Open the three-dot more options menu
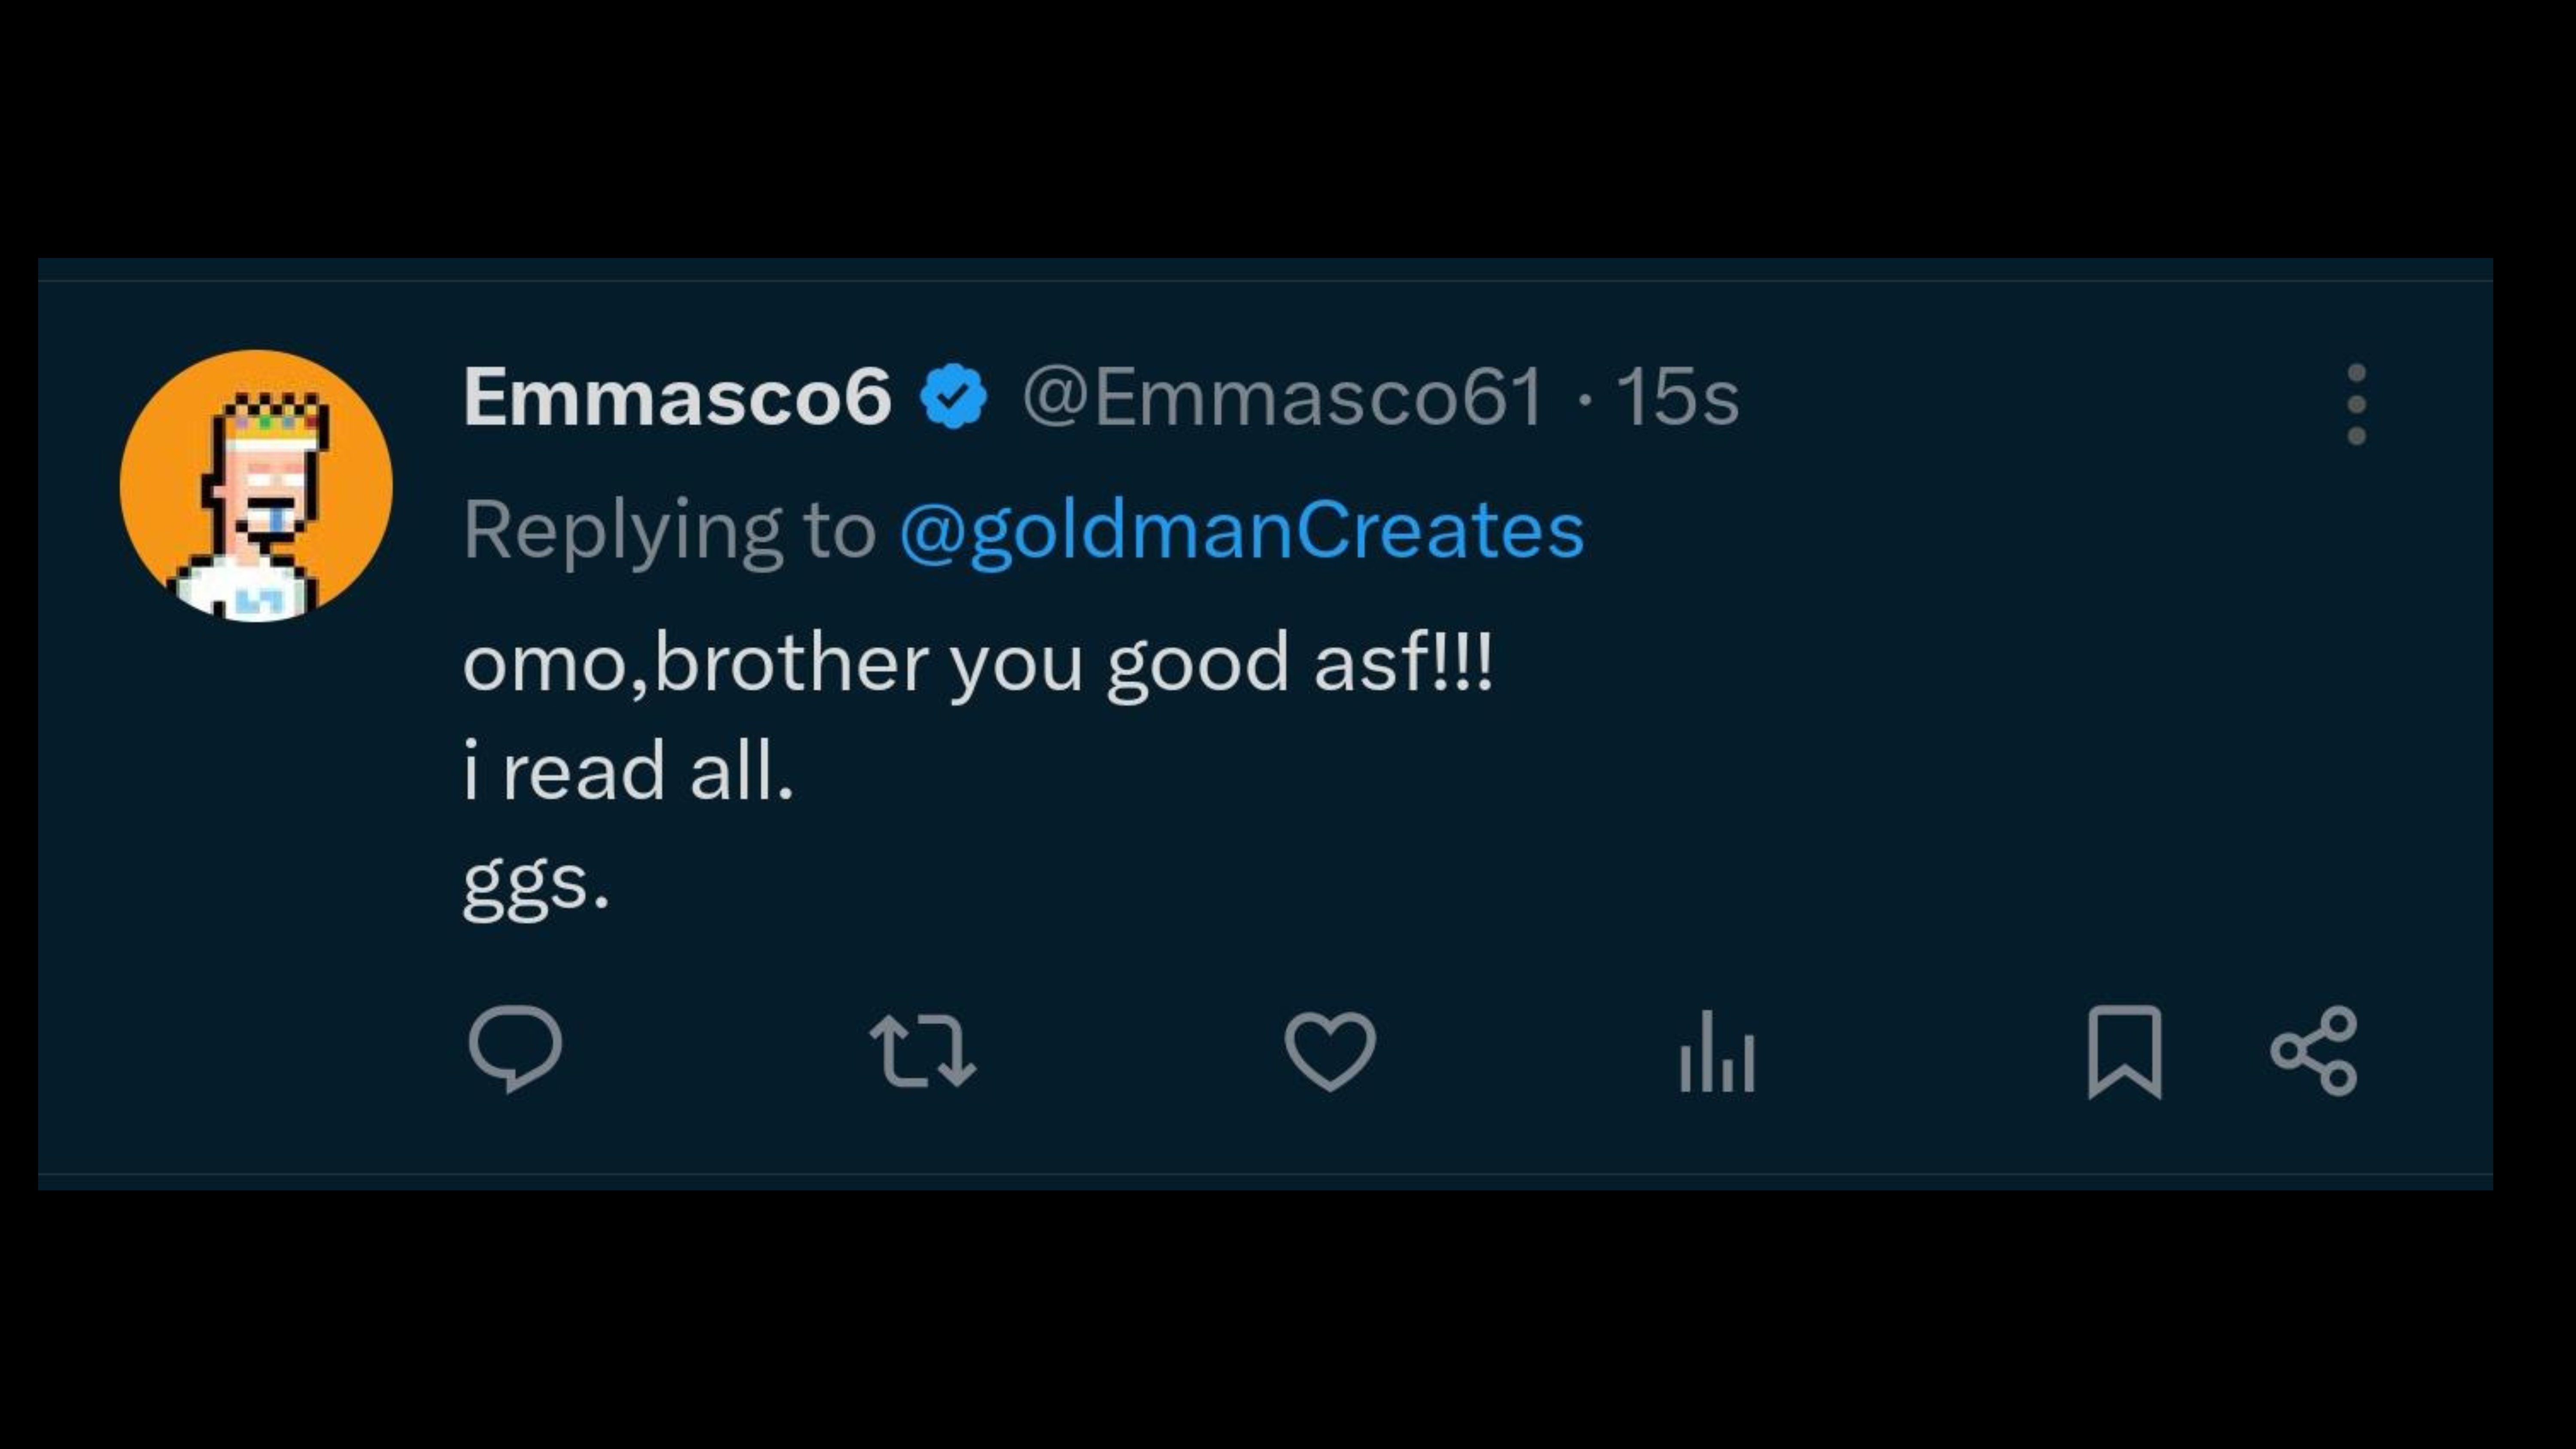 click(2356, 404)
